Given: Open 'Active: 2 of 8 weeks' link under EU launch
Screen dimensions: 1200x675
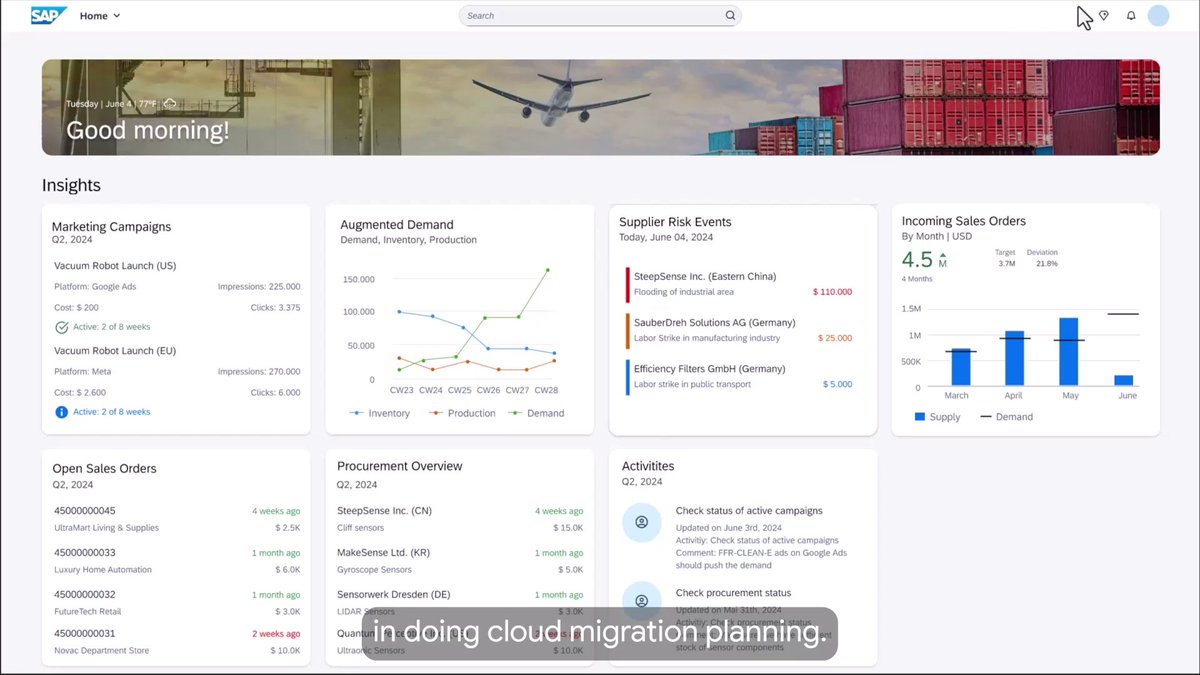Looking at the screenshot, I should point(112,412).
